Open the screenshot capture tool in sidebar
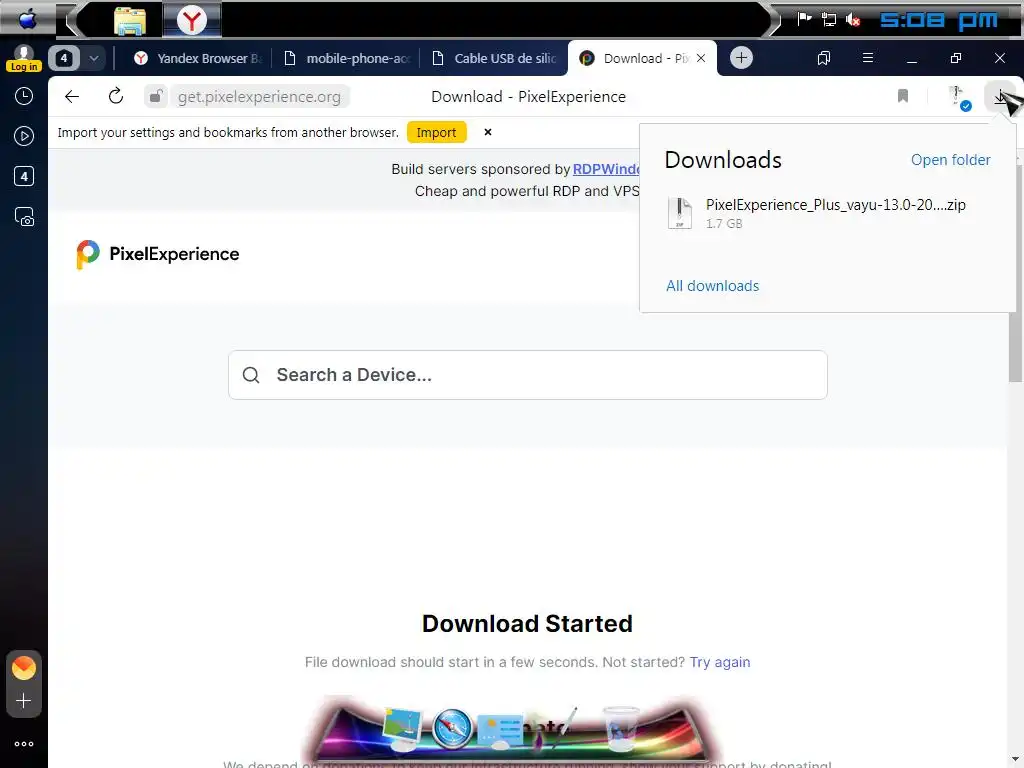The width and height of the screenshot is (1024, 768). [x=24, y=217]
